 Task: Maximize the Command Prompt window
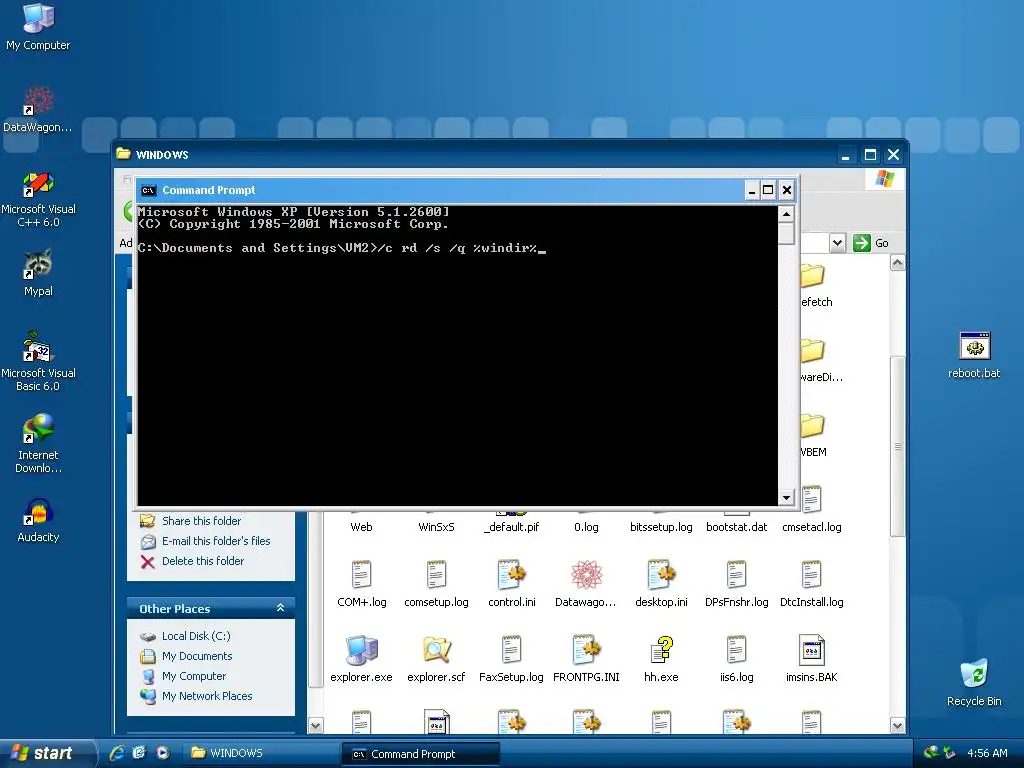click(x=769, y=190)
